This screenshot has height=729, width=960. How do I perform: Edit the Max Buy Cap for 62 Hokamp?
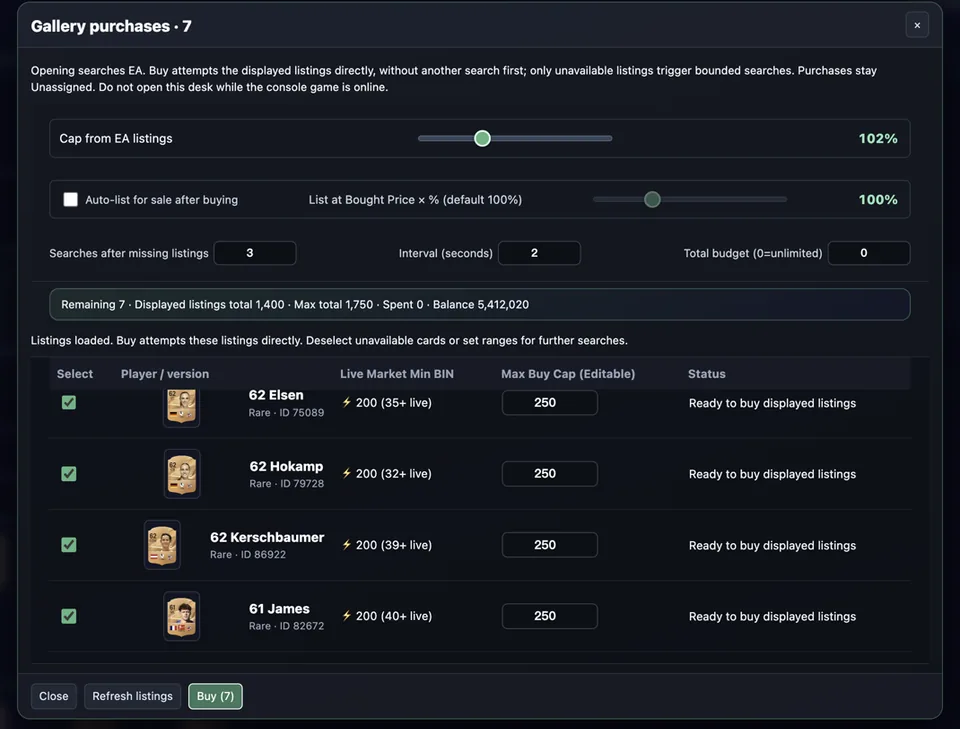click(550, 474)
